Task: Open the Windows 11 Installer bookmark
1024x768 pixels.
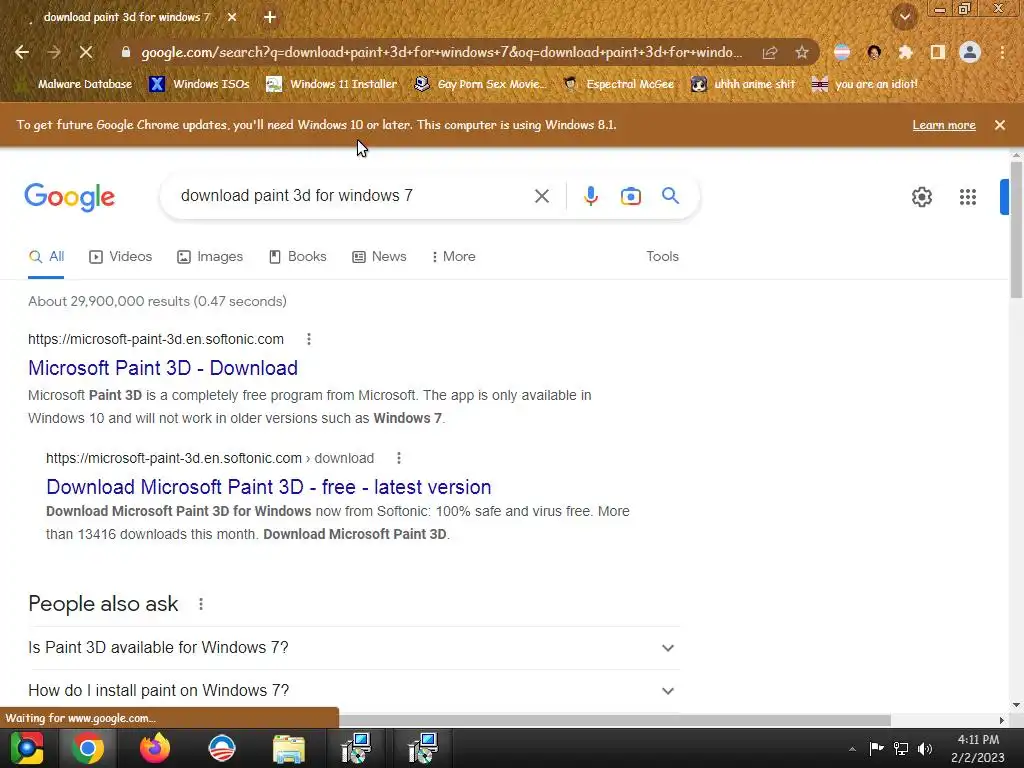Action: tap(332, 84)
